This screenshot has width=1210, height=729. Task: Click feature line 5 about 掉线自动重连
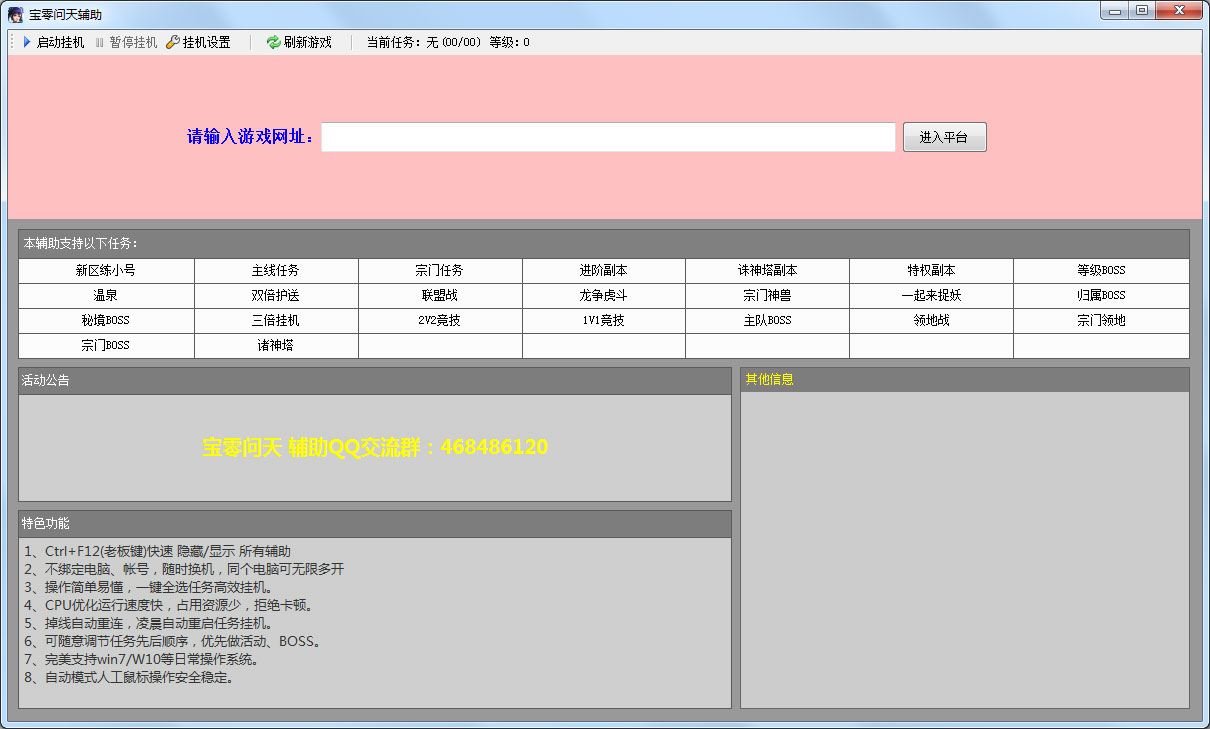pyautogui.click(x=149, y=624)
